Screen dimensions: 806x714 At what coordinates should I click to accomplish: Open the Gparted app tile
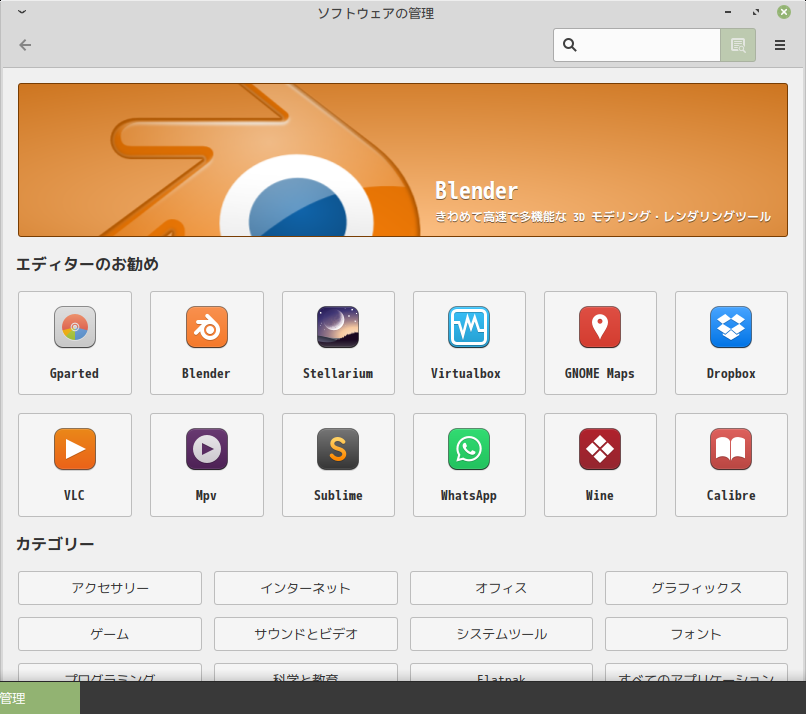click(75, 343)
